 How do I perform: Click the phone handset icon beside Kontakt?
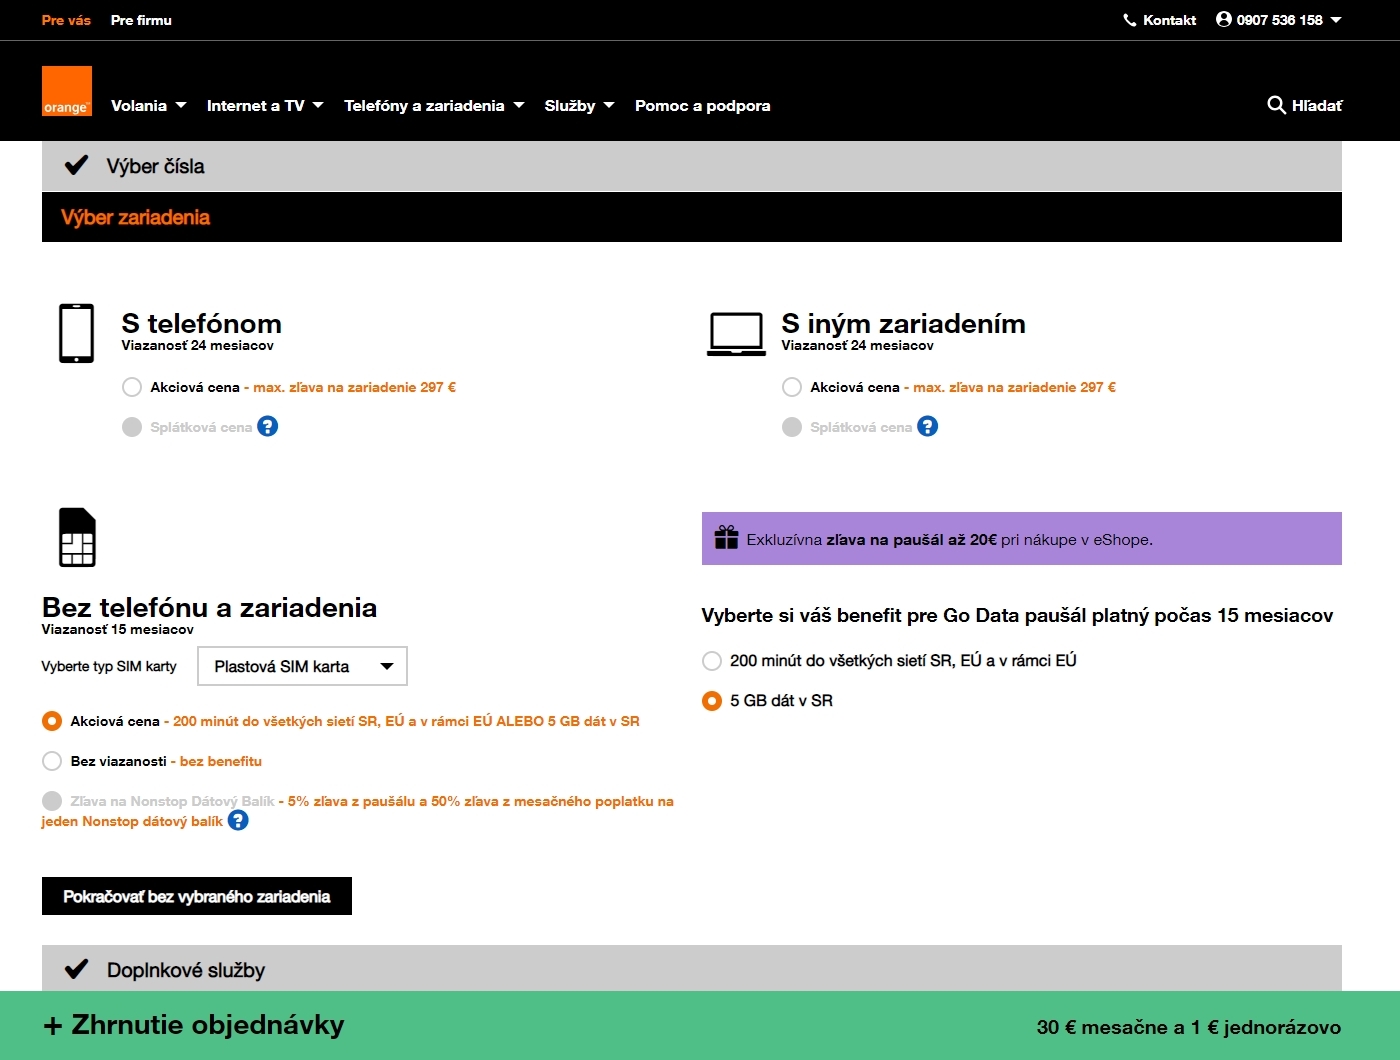coord(1130,20)
